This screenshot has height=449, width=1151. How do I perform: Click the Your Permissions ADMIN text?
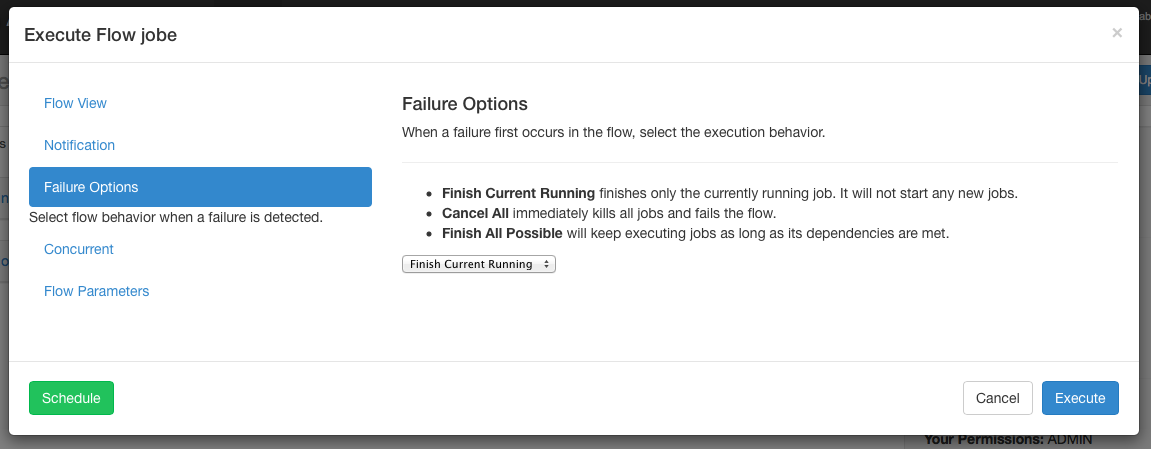click(x=1008, y=439)
